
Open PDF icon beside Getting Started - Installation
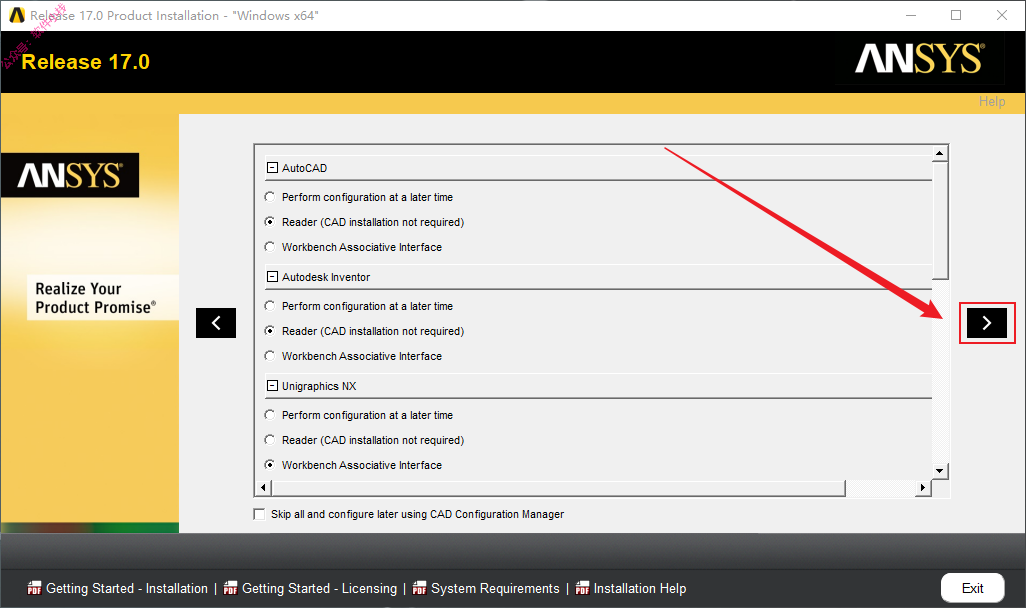34,588
